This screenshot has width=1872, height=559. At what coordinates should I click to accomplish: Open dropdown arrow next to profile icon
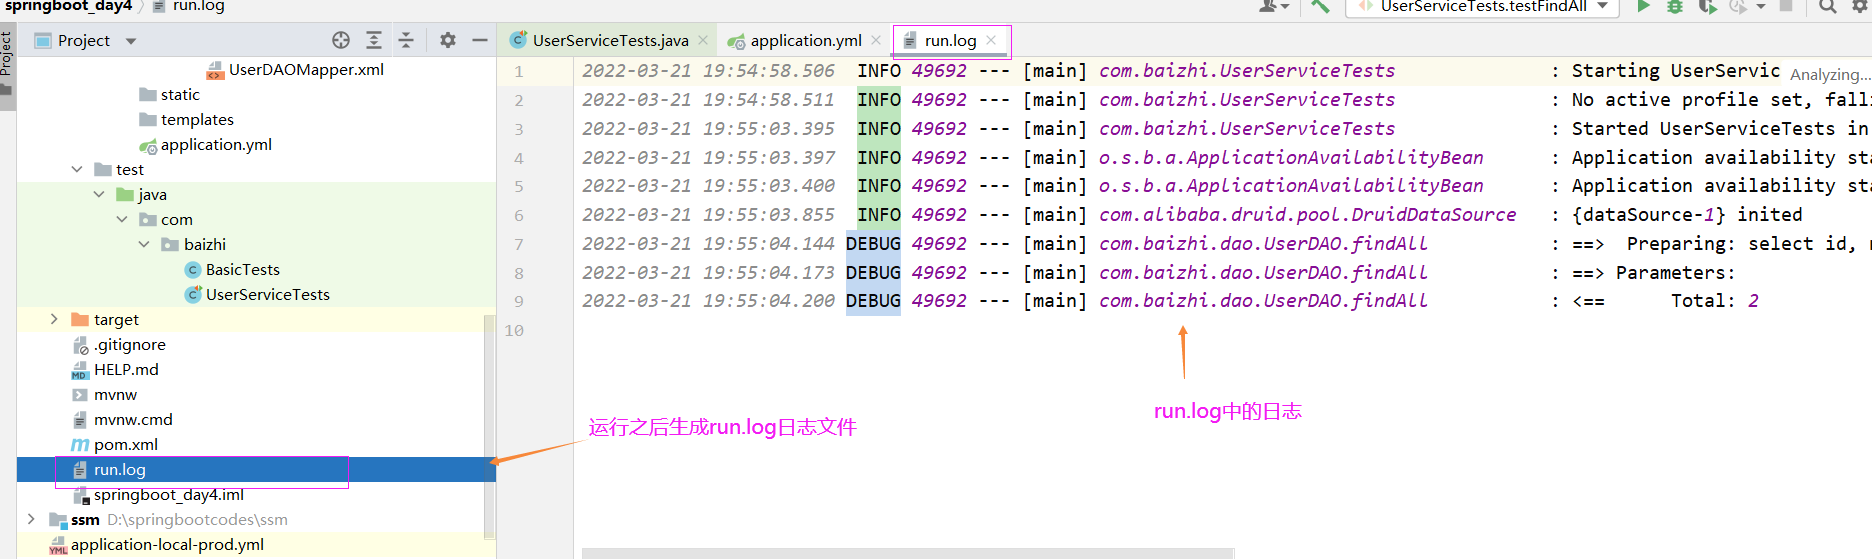(1761, 6)
